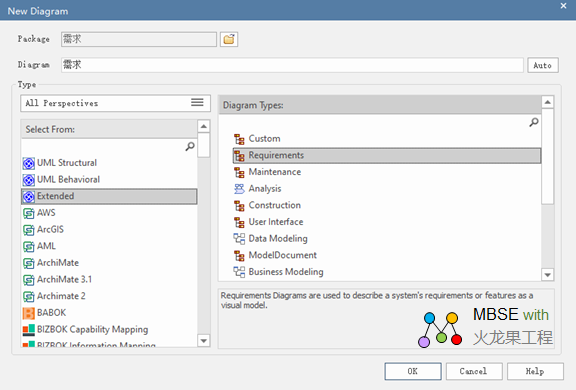Screen dimensions: 576x390
Task: Click the Analysis diagram icon
Action: pos(239,189)
